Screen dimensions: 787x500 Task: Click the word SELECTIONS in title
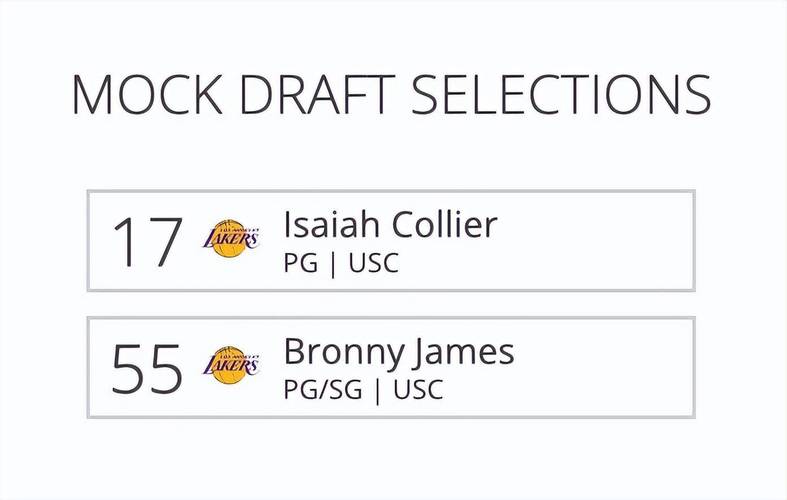coord(561,95)
